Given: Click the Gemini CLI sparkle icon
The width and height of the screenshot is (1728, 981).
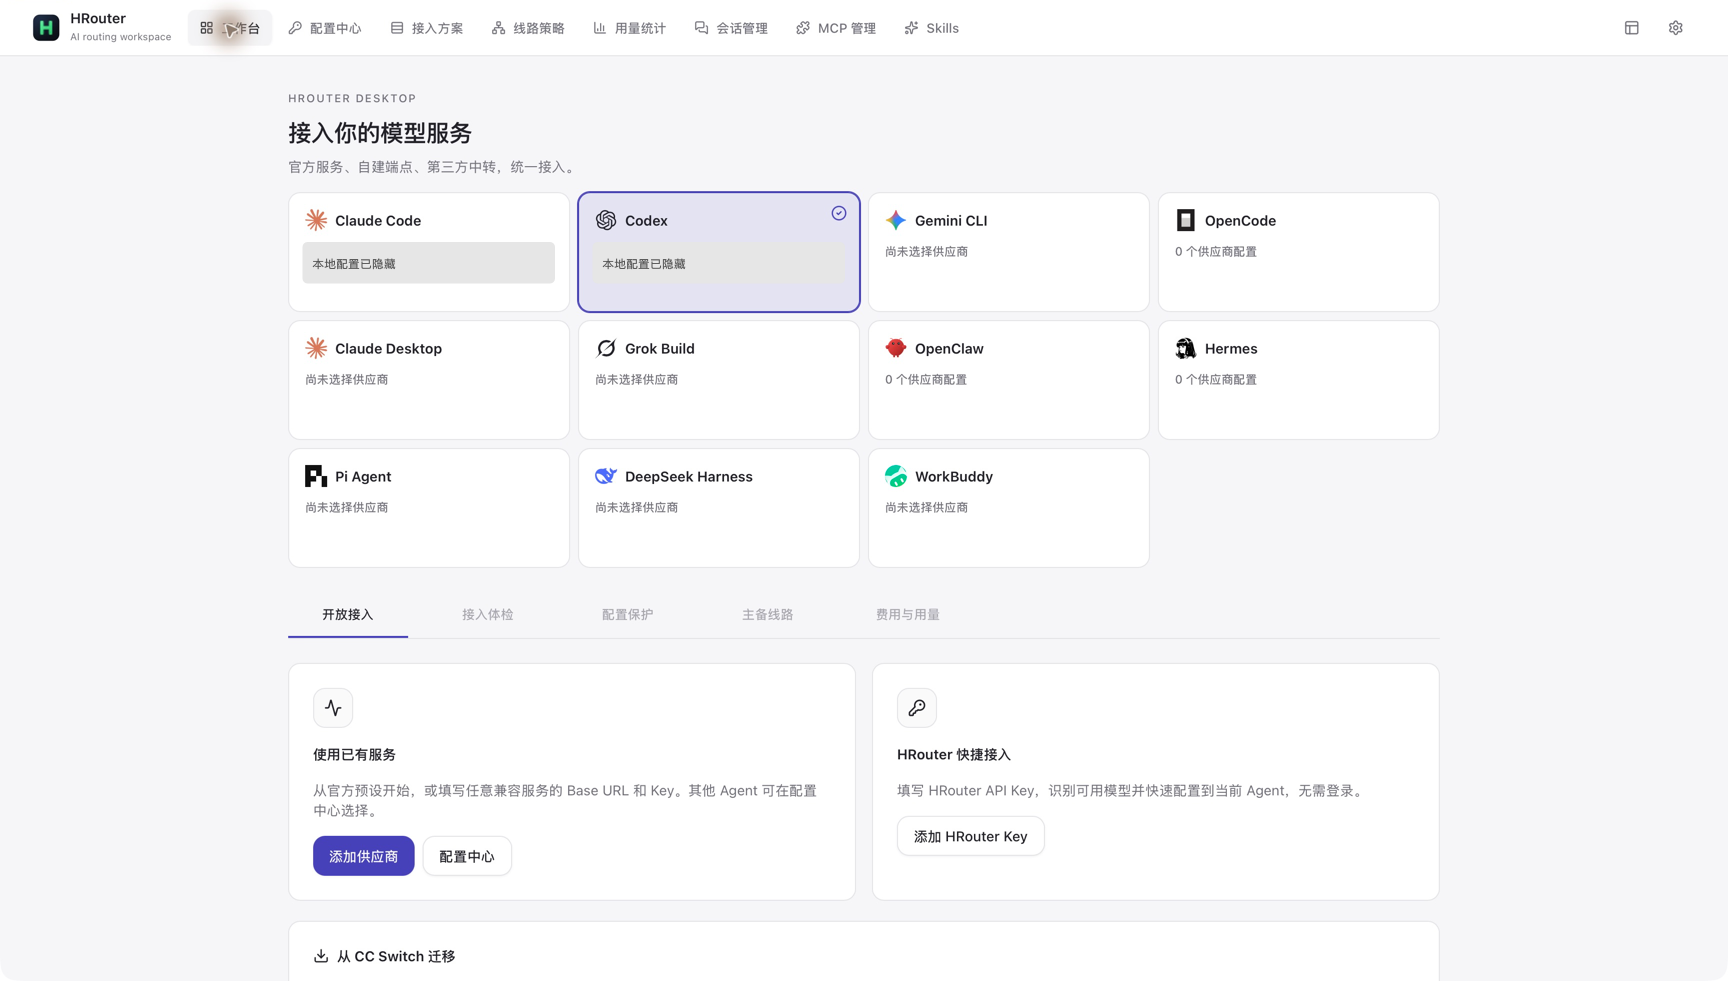Looking at the screenshot, I should click(x=896, y=220).
